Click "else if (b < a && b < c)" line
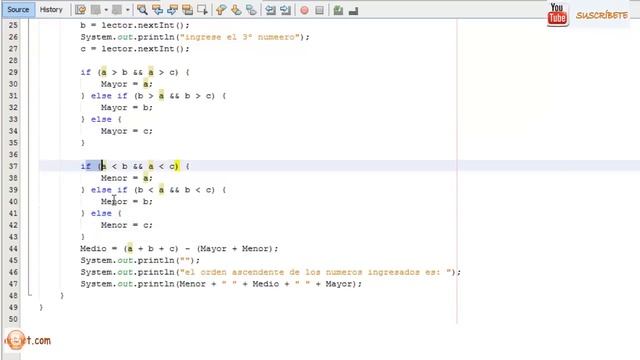 153,190
